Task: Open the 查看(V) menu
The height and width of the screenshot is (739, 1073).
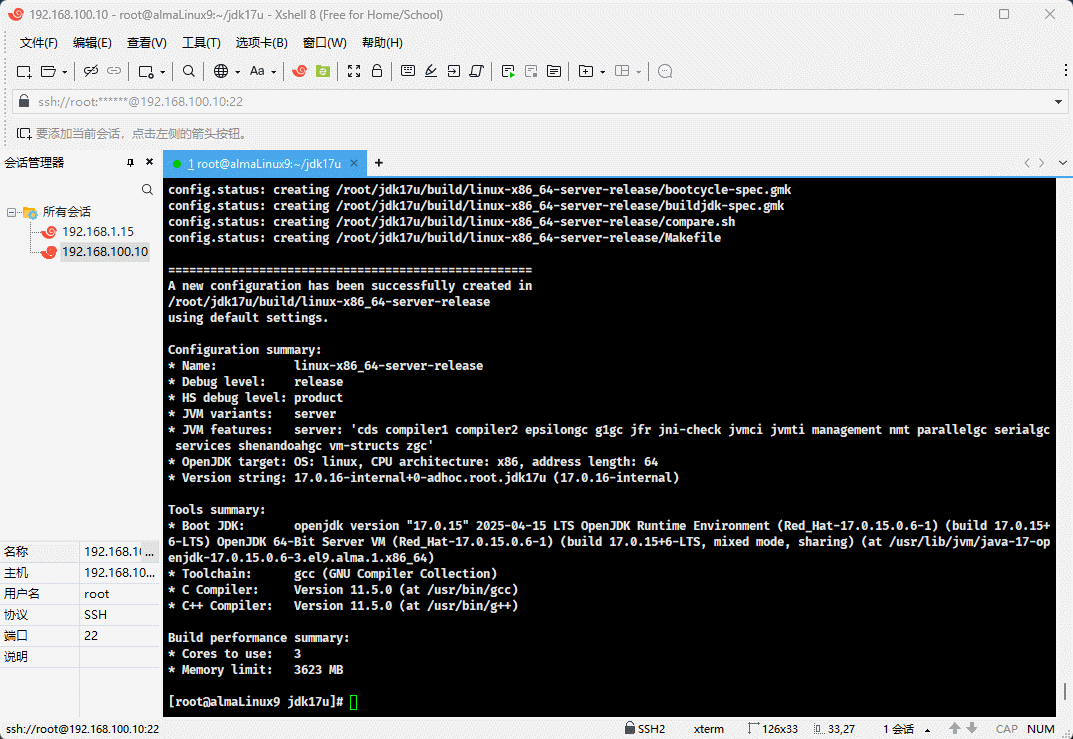Action: (146, 42)
